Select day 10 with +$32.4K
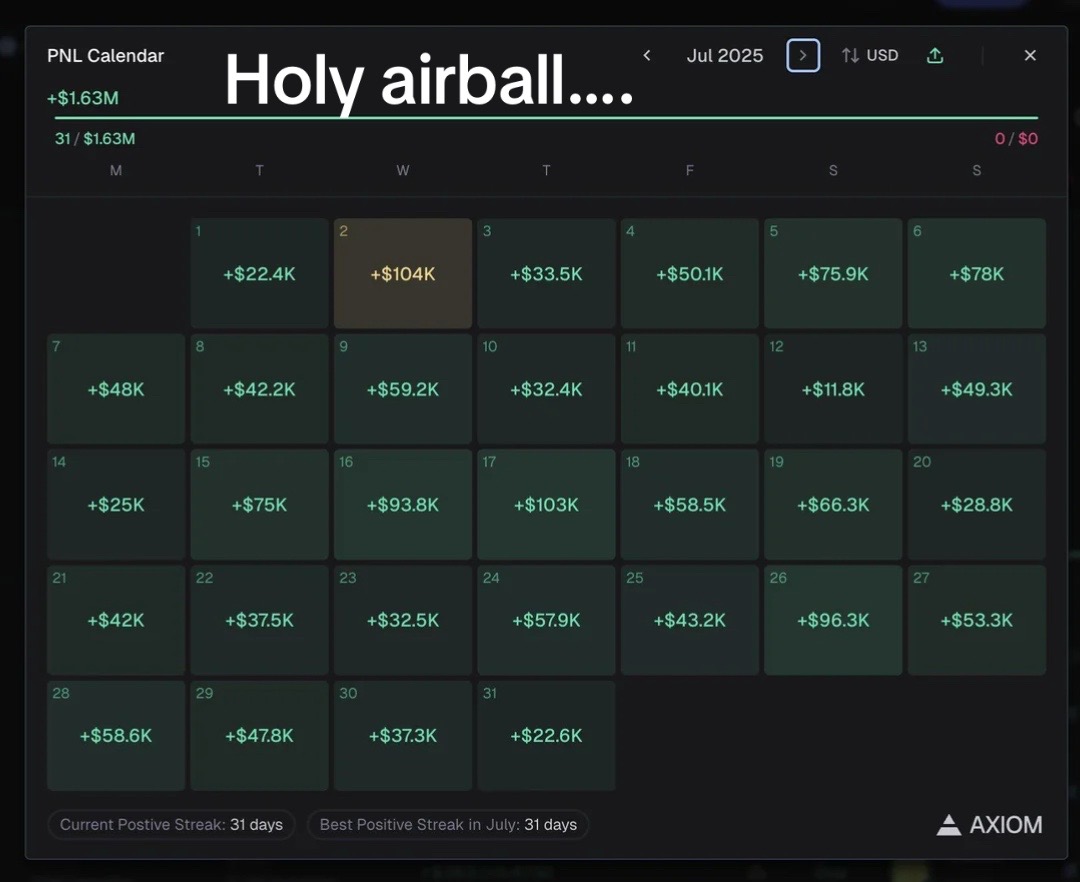1080x882 pixels. tap(546, 389)
